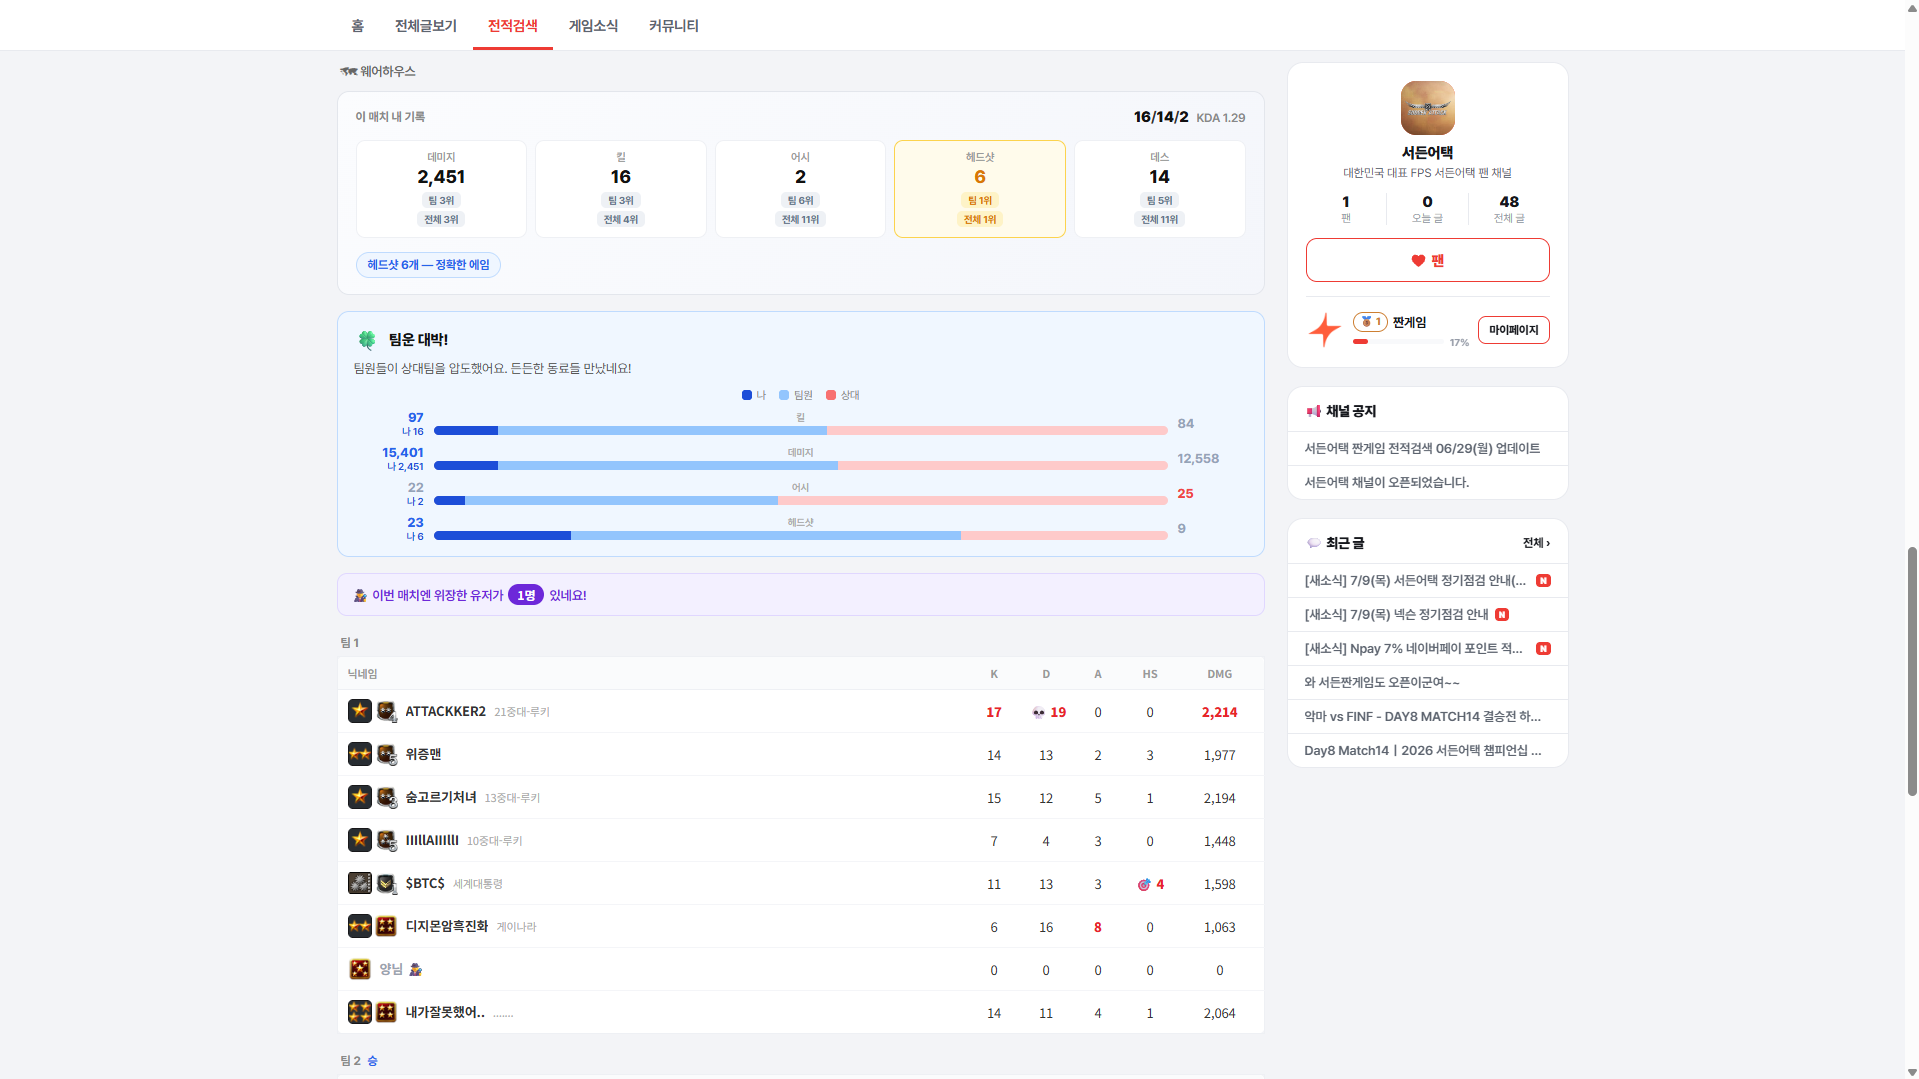Click the 데스 14 stat card
Screen dimensions: 1919x1079
point(1159,189)
